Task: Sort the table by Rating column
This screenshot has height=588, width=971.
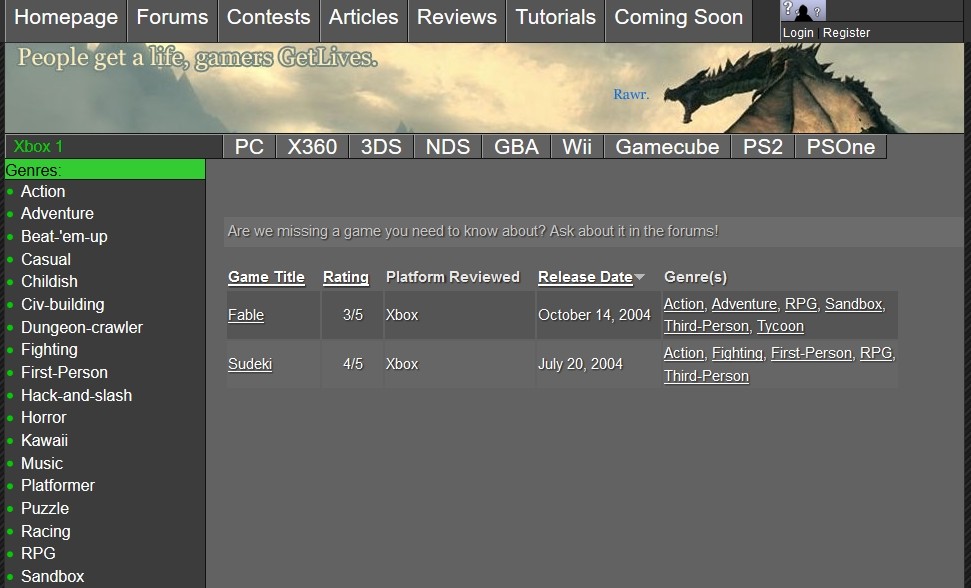Action: 345,277
